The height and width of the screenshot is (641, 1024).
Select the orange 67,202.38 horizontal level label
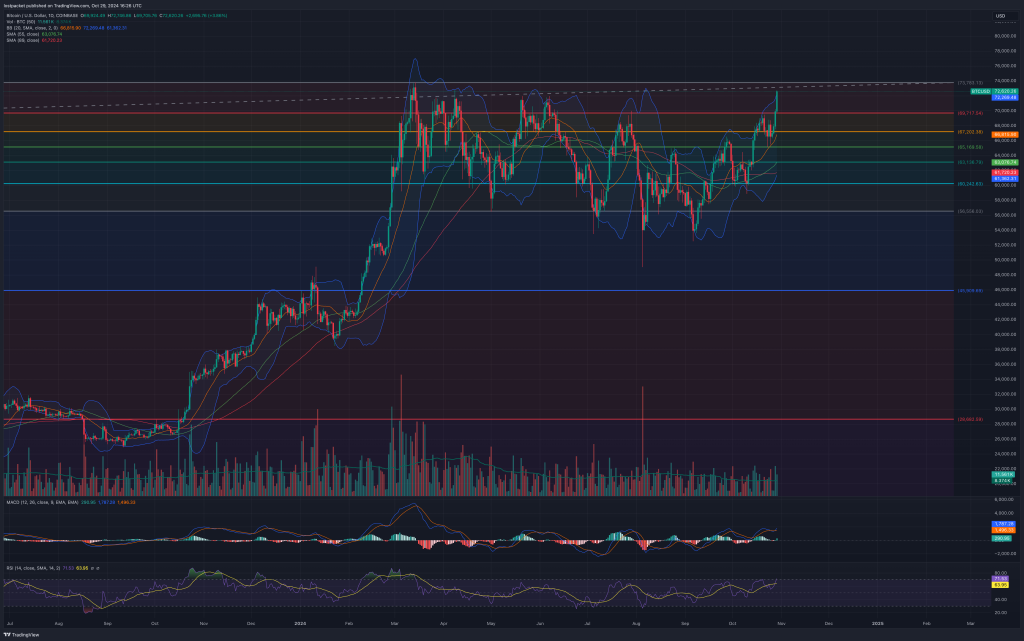click(x=970, y=132)
